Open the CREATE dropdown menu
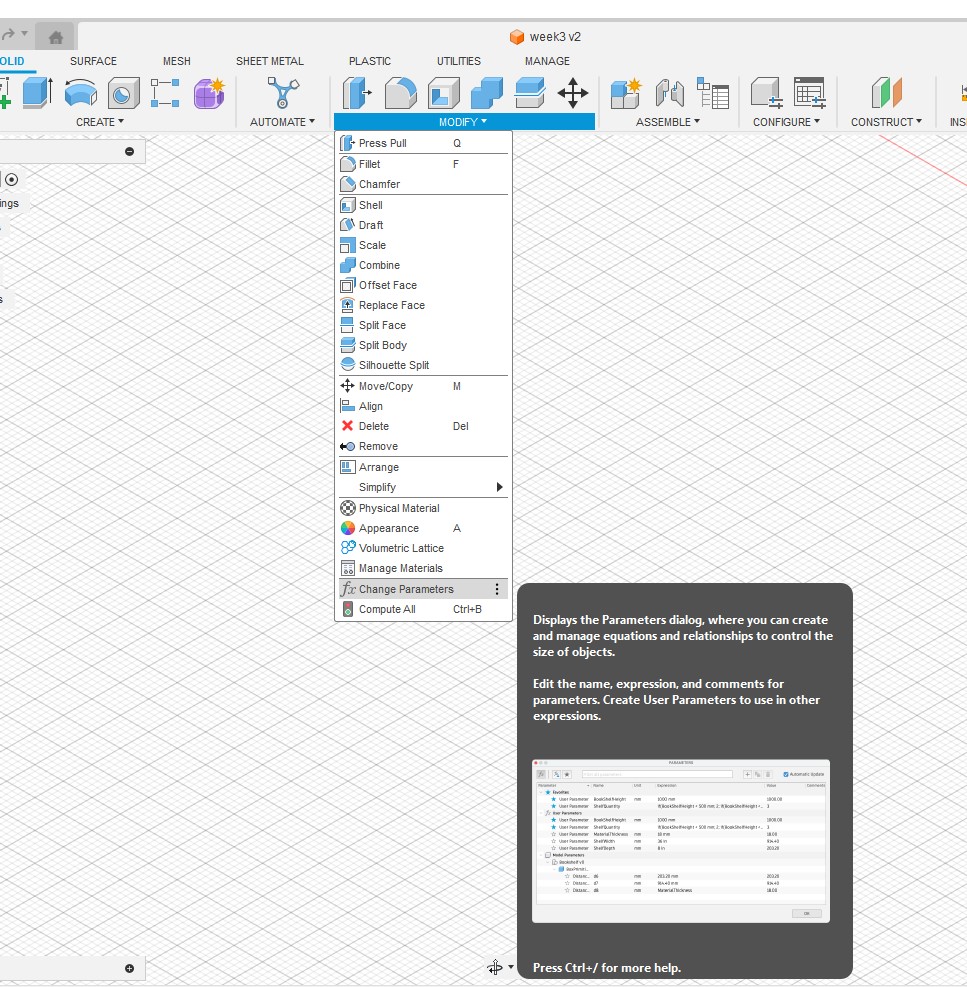Viewport: 967px width, 987px height. tap(100, 122)
